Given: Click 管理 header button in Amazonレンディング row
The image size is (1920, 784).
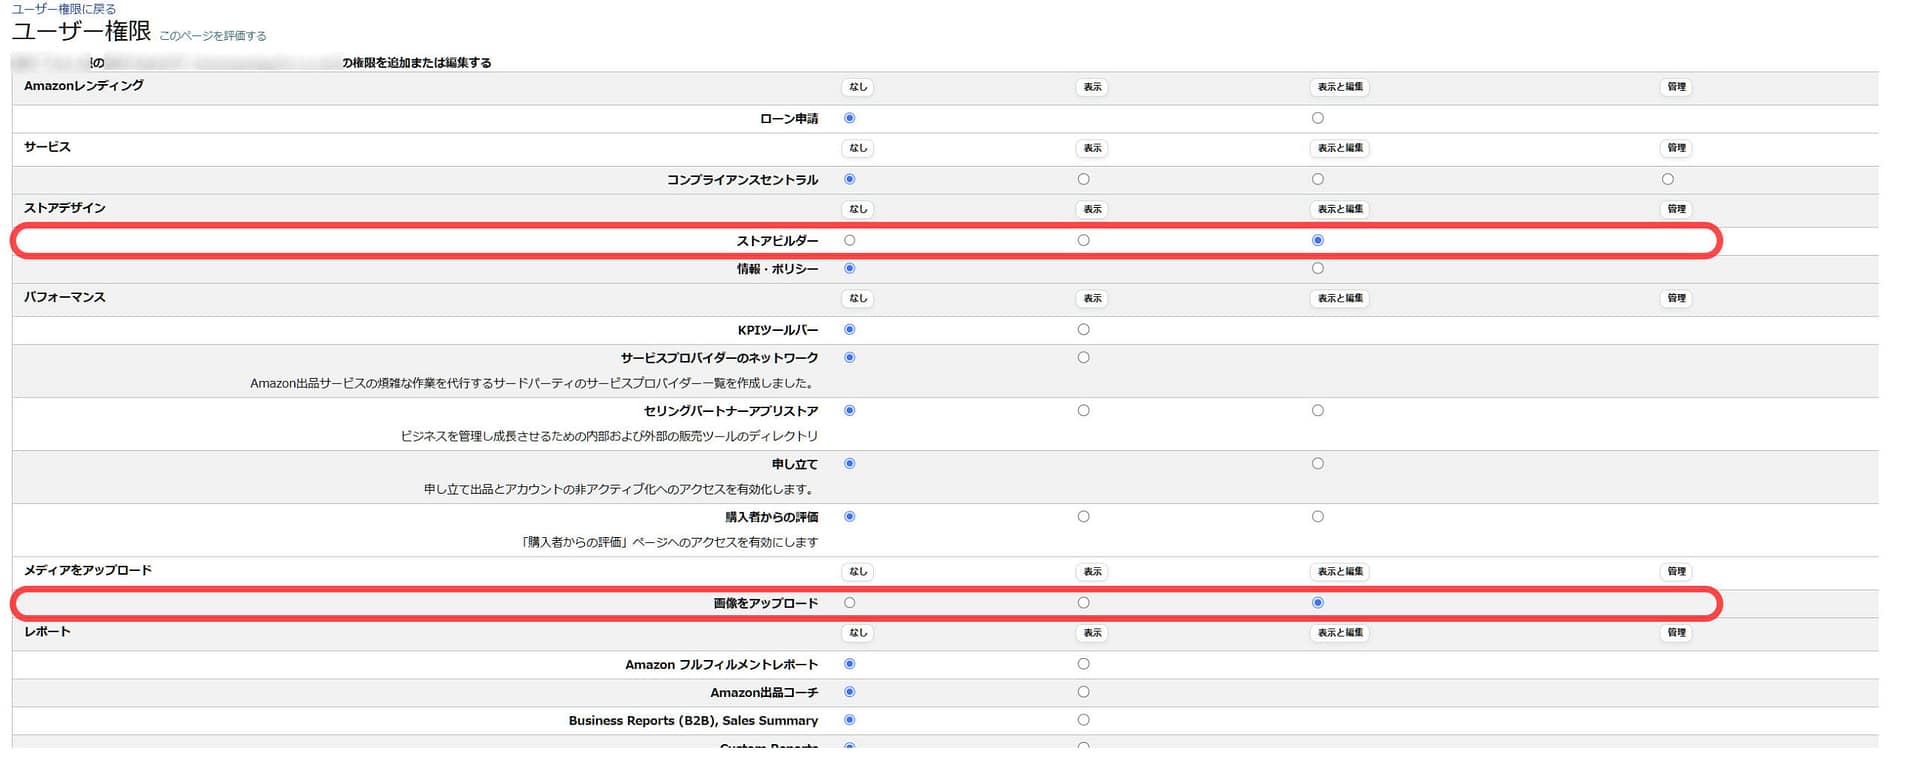Looking at the screenshot, I should (1676, 87).
